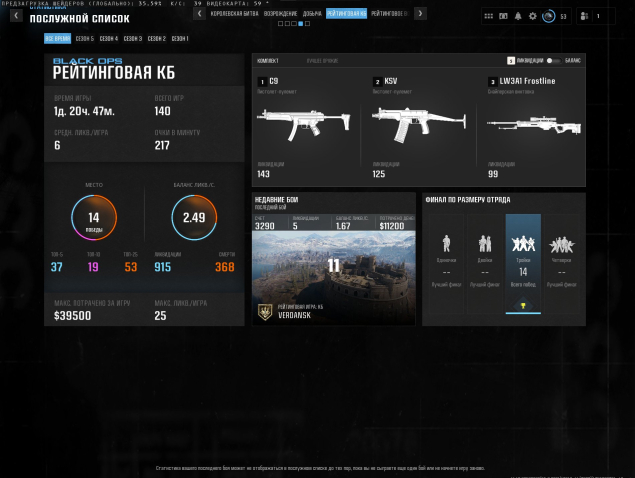The height and width of the screenshot is (478, 635).
Task: Show next mode tabs with right chevron
Action: (x=420, y=13)
